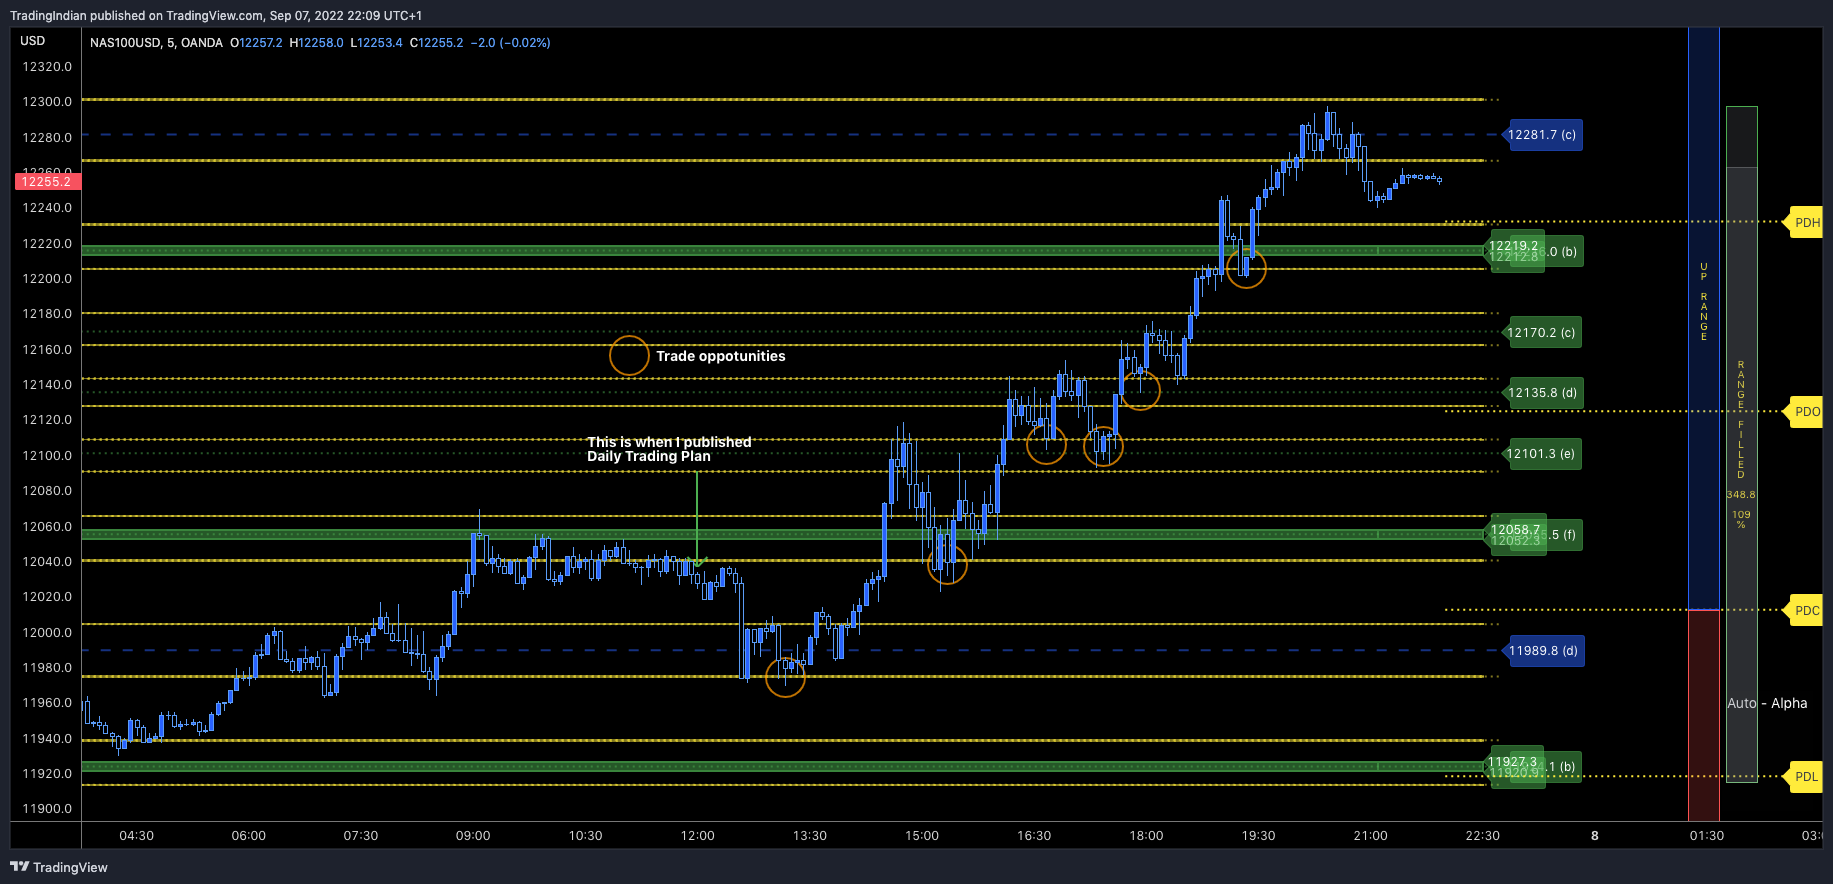Click the green 11927.3 zone label

[1512, 762]
